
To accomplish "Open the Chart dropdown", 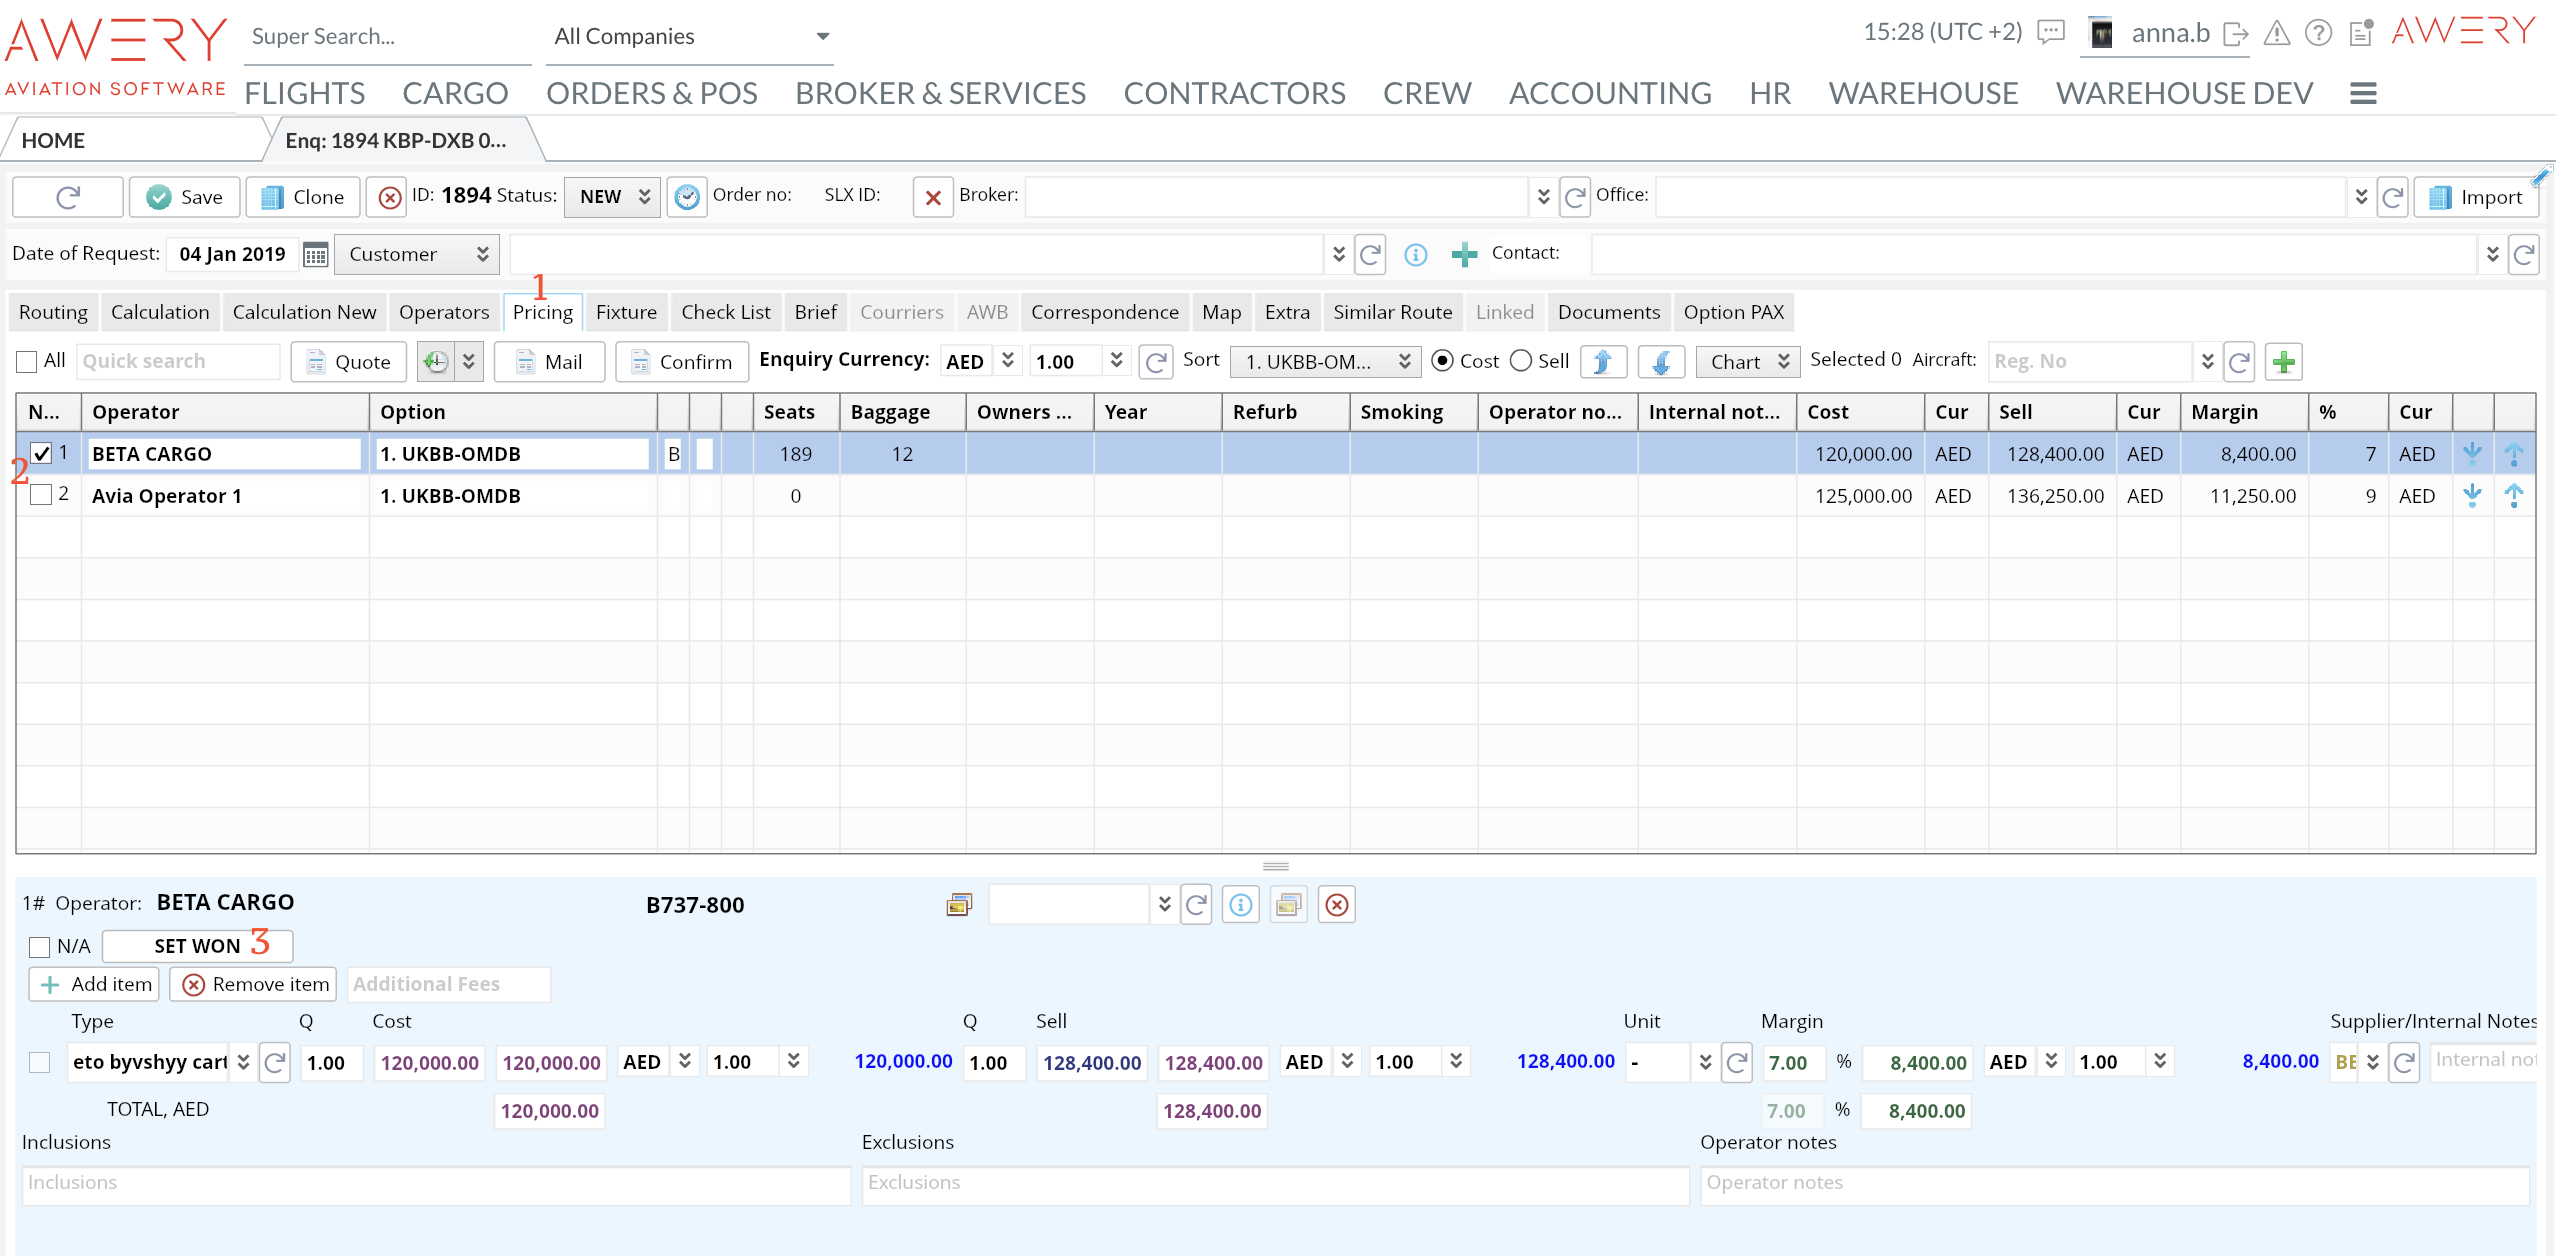I will point(1747,362).
